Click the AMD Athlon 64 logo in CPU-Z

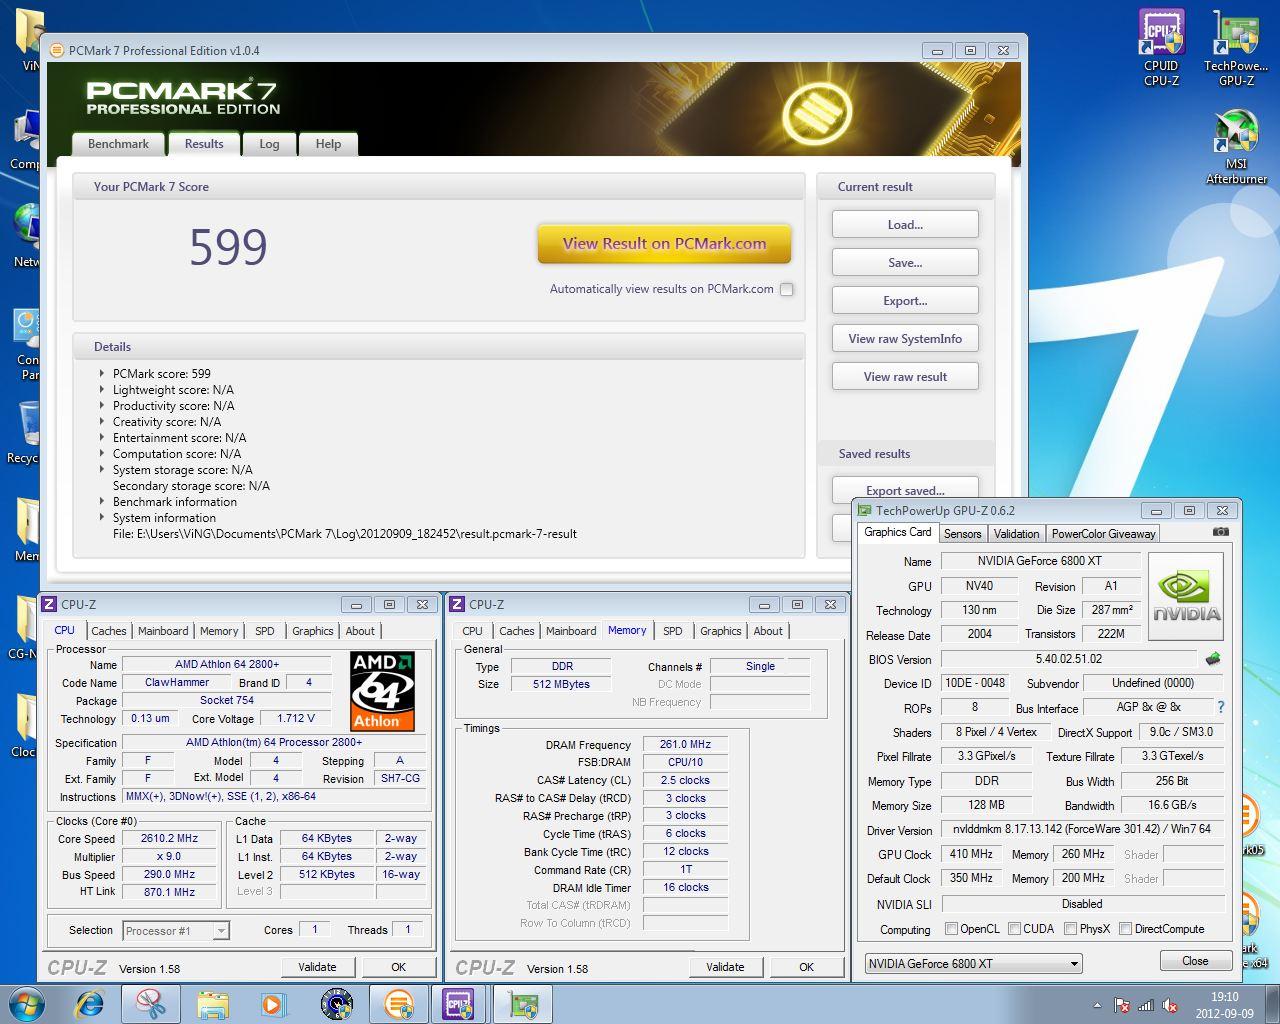point(382,692)
